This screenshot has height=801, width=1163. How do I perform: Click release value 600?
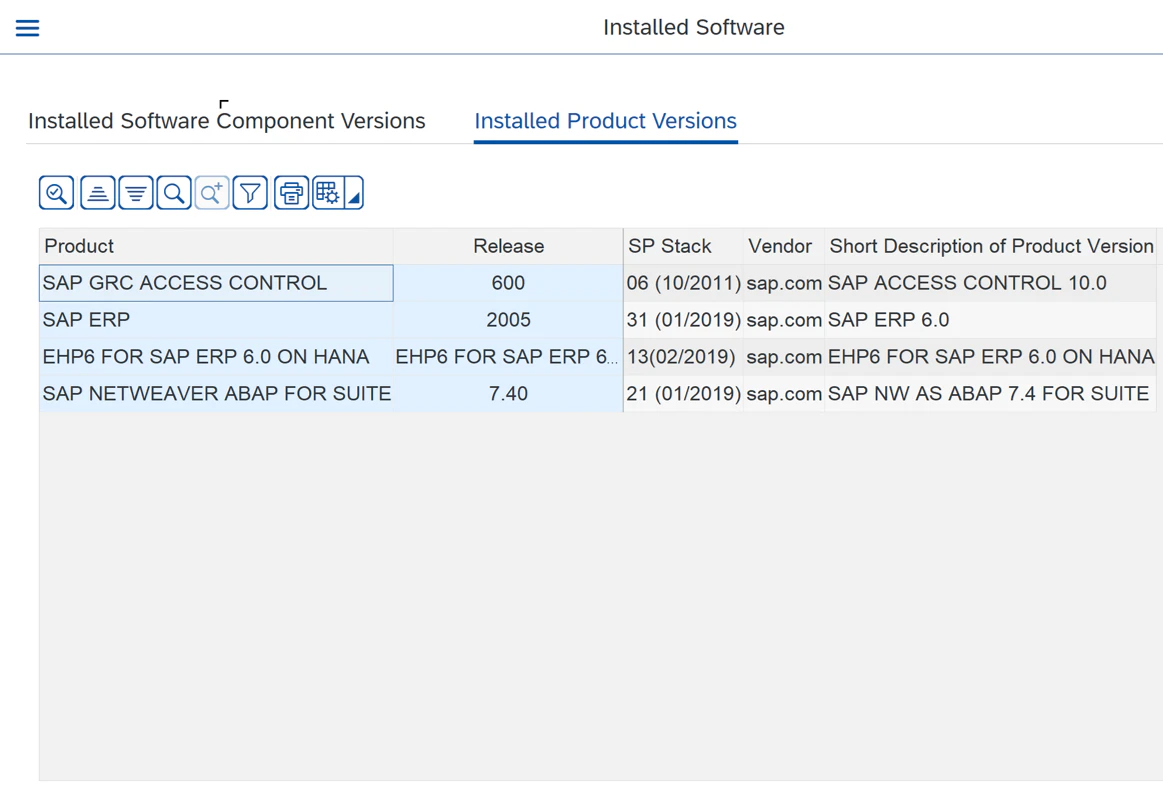(x=508, y=283)
